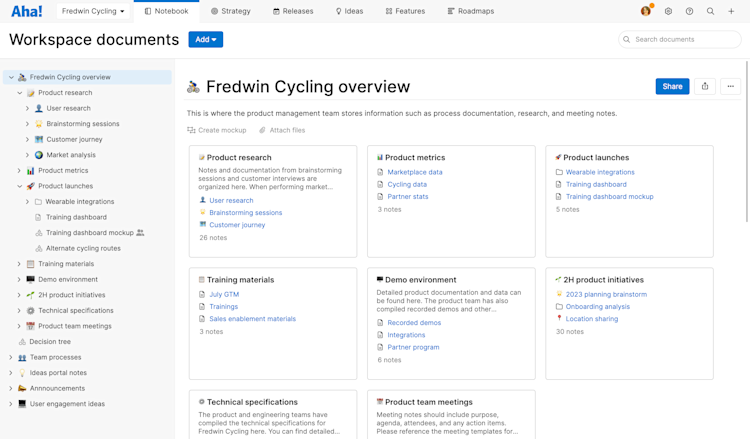Click the shared users icon beside Training dashboard mockup

(140, 233)
